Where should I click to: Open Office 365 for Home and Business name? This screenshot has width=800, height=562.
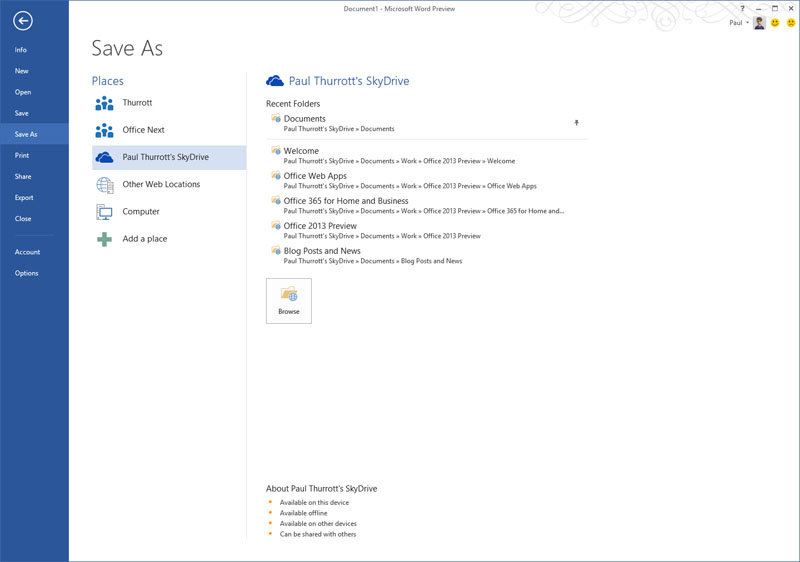346,201
